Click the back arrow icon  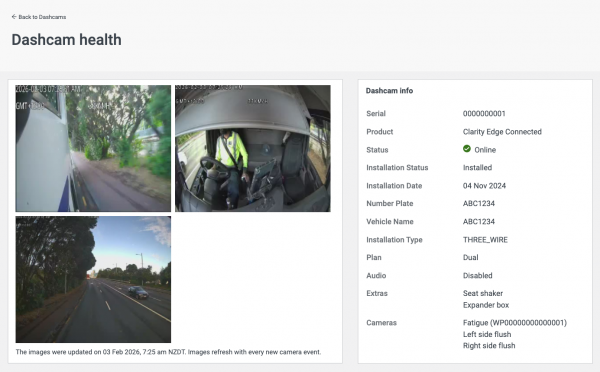tap(14, 17)
